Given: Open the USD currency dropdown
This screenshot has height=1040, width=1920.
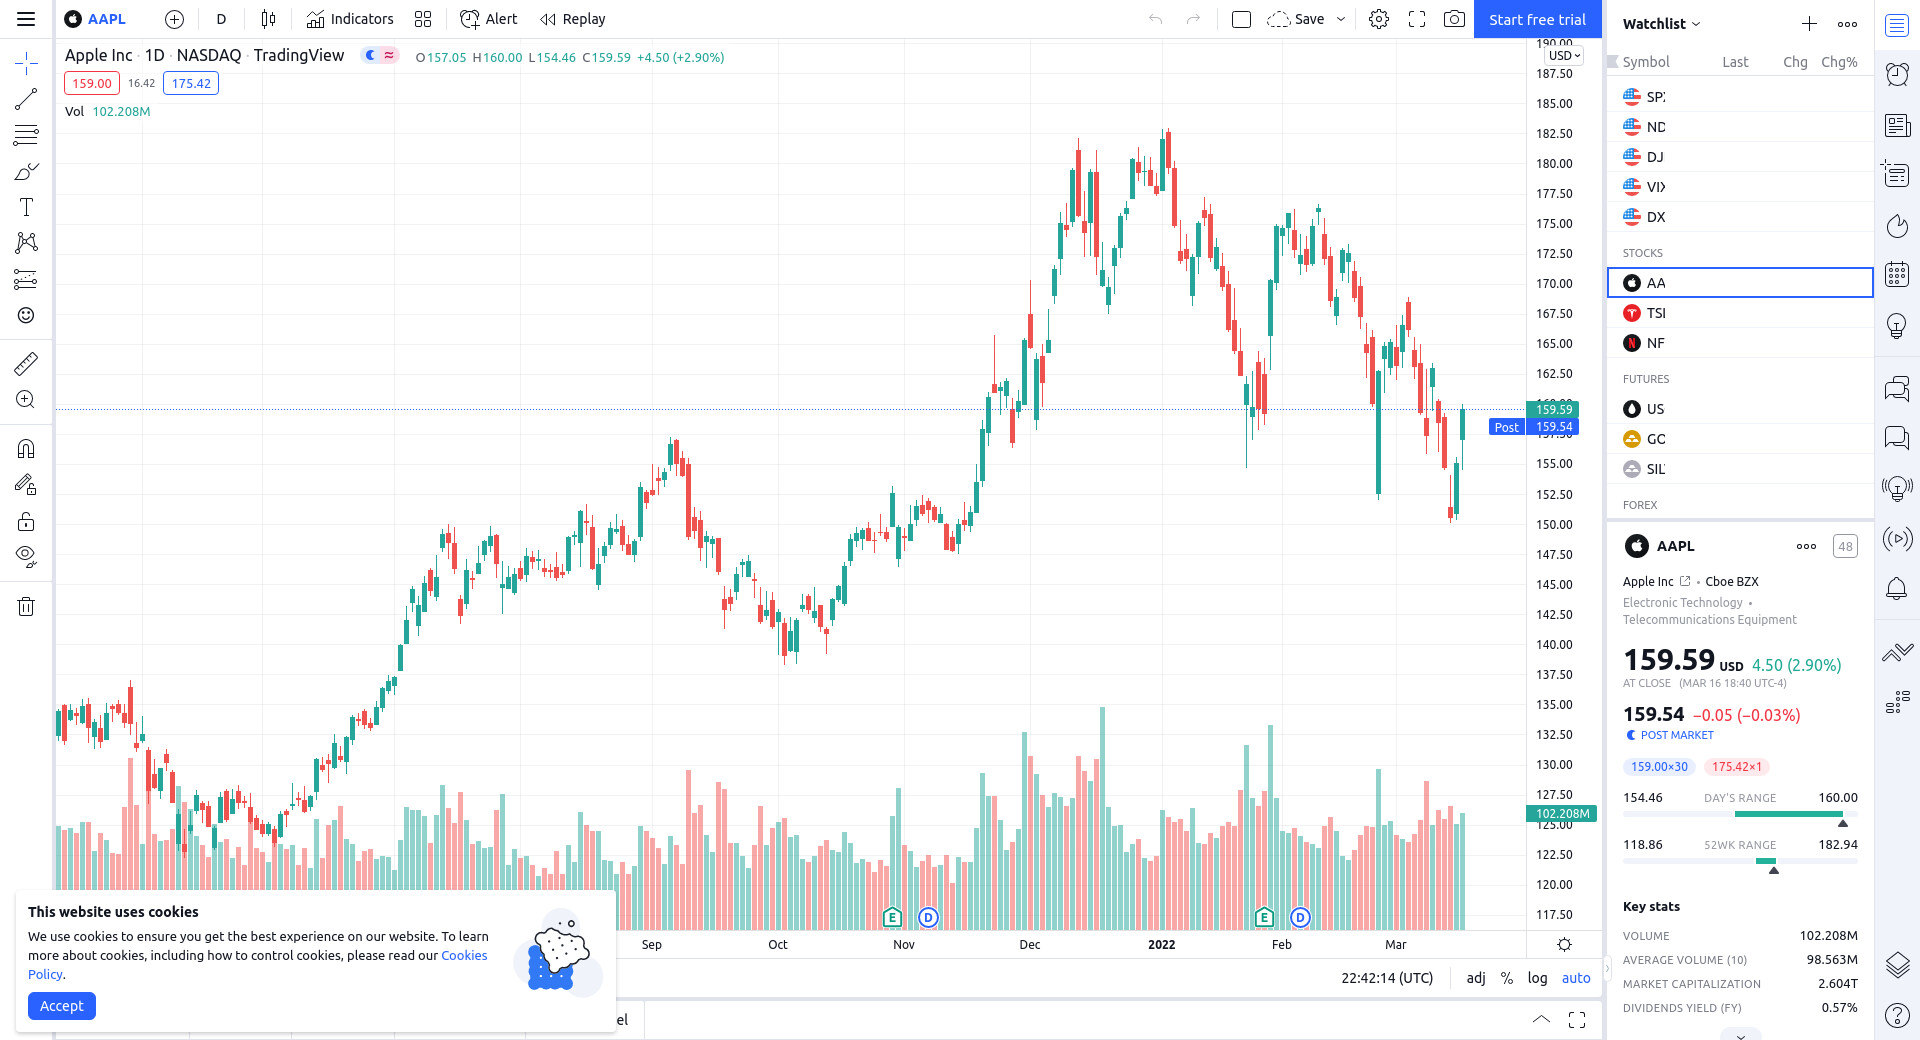Looking at the screenshot, I should 1564,56.
